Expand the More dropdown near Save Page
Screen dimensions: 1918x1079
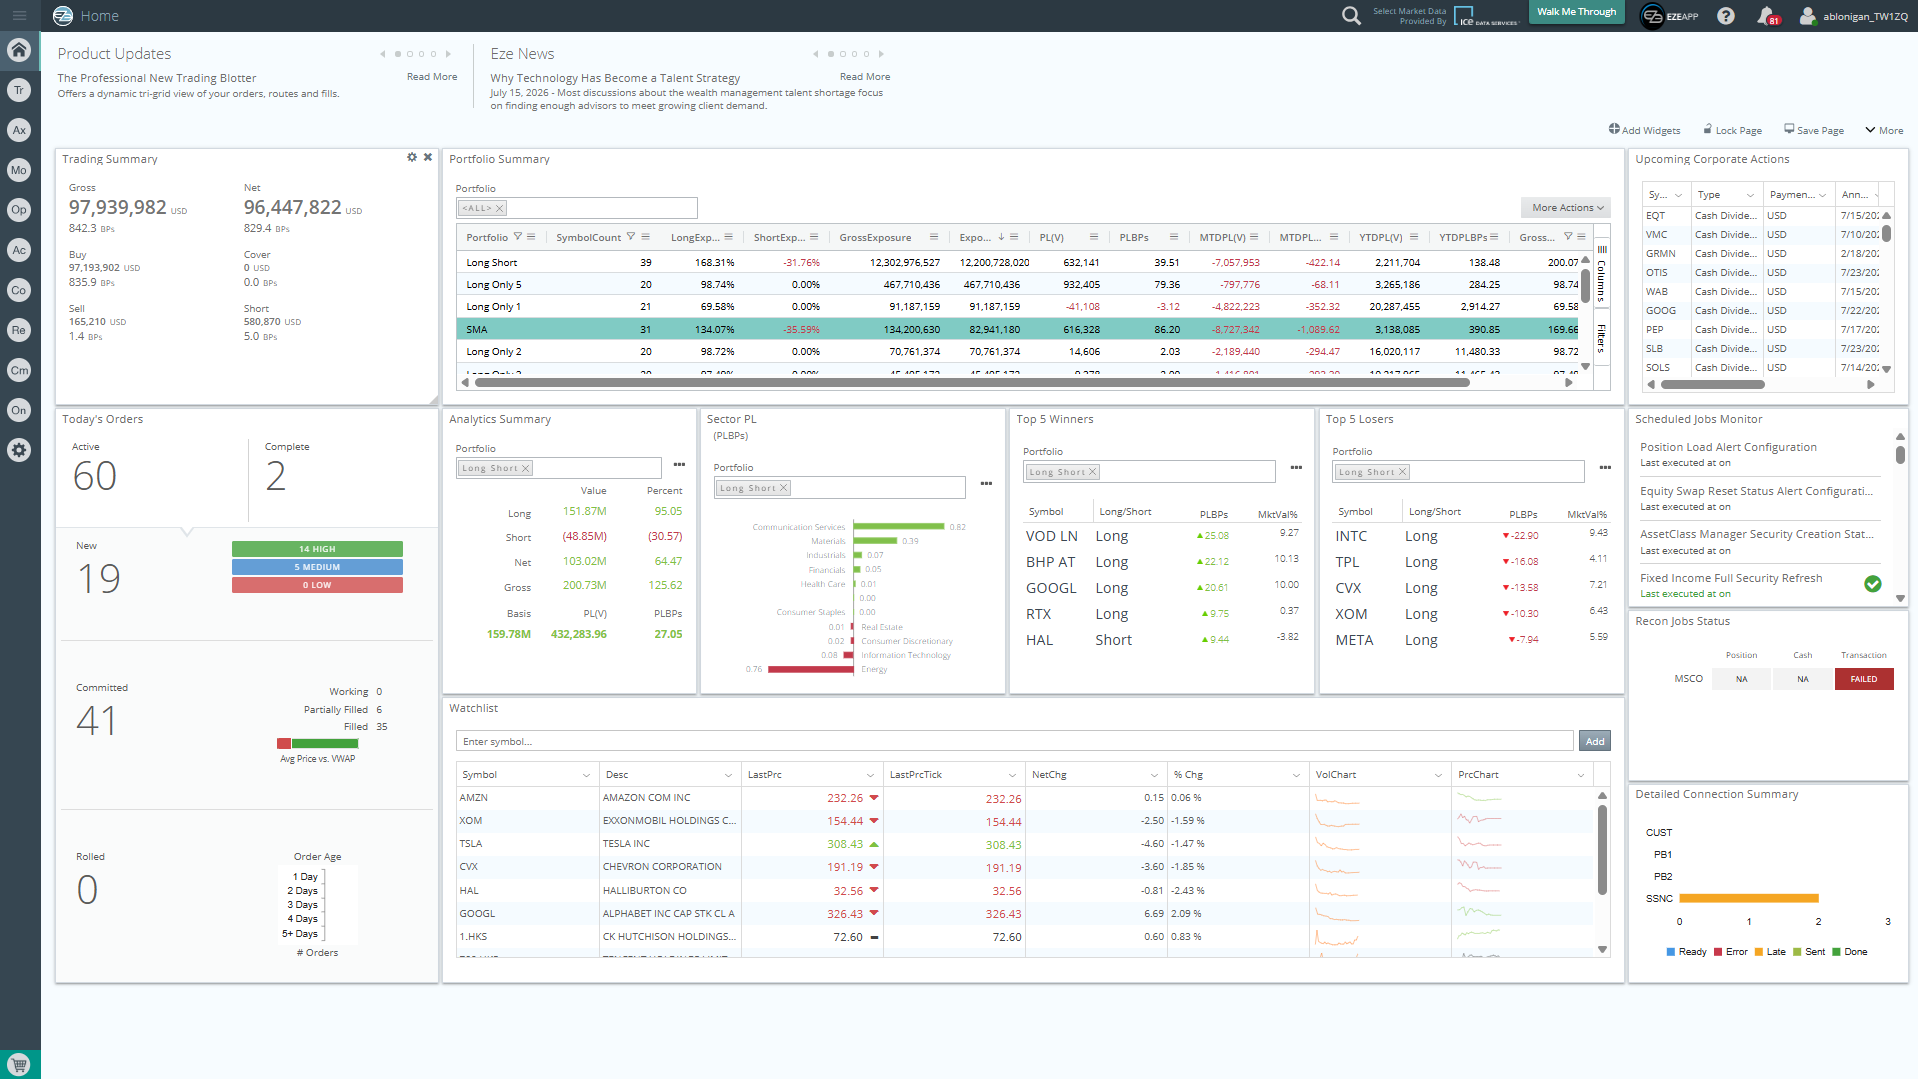[1884, 130]
